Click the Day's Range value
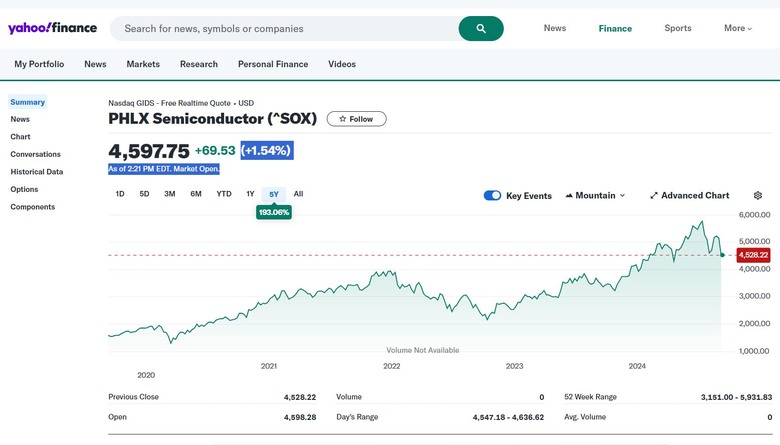The width and height of the screenshot is (780, 445). pyautogui.click(x=508, y=417)
